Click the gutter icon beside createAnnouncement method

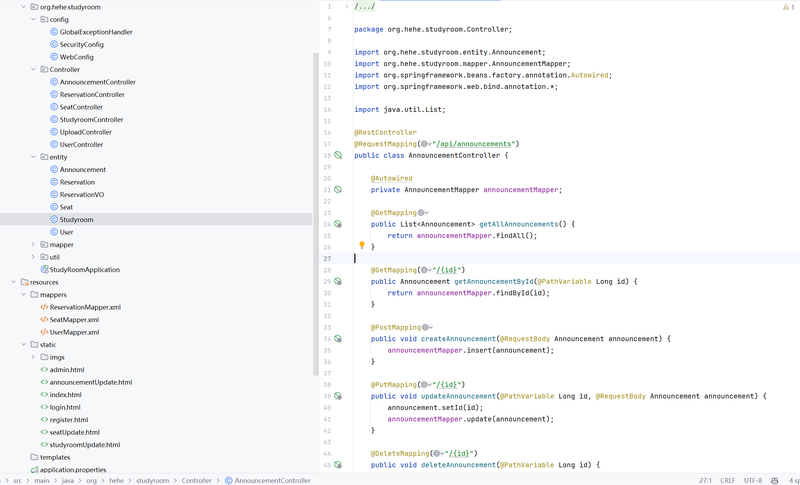point(338,339)
